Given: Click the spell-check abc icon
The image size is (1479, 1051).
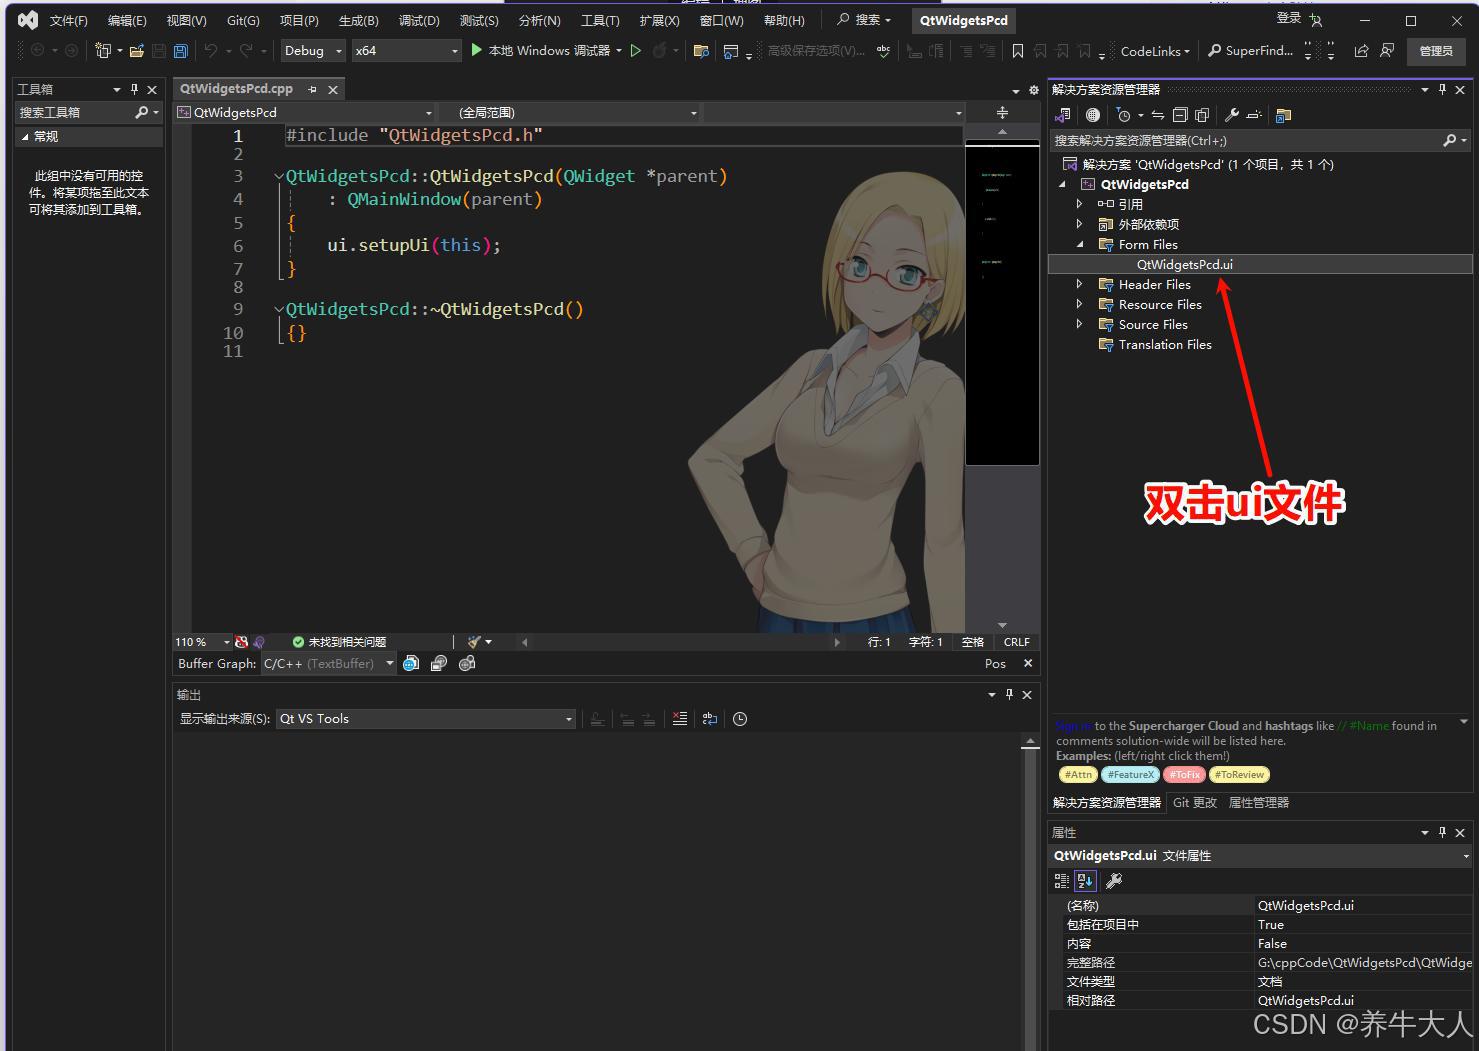Looking at the screenshot, I should [x=883, y=50].
